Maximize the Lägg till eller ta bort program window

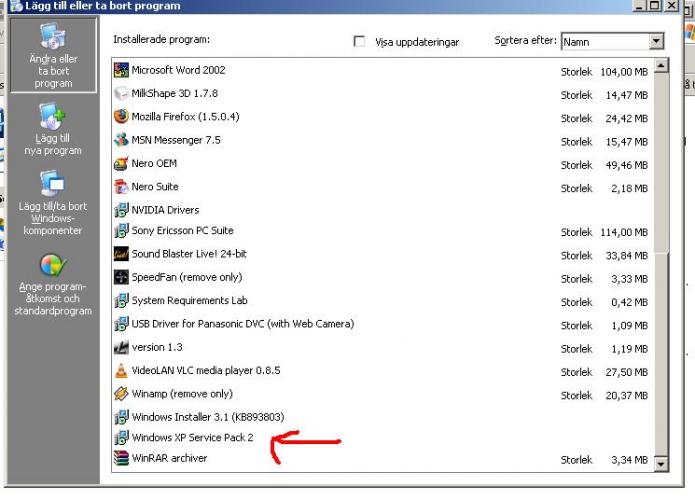click(654, 6)
